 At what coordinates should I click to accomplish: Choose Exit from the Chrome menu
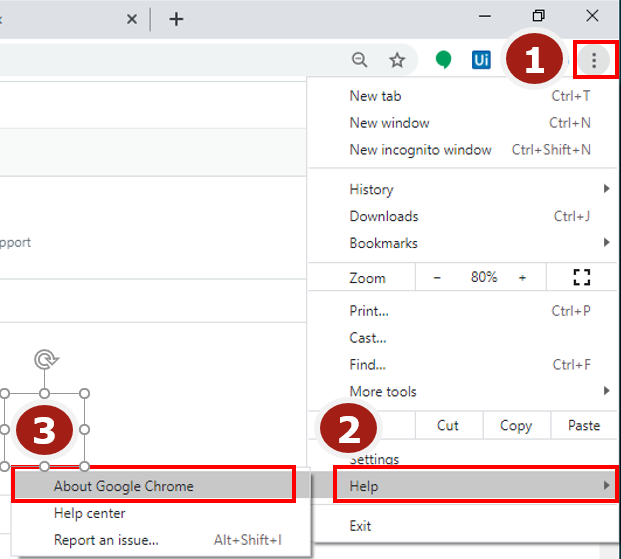pyautogui.click(x=462, y=526)
